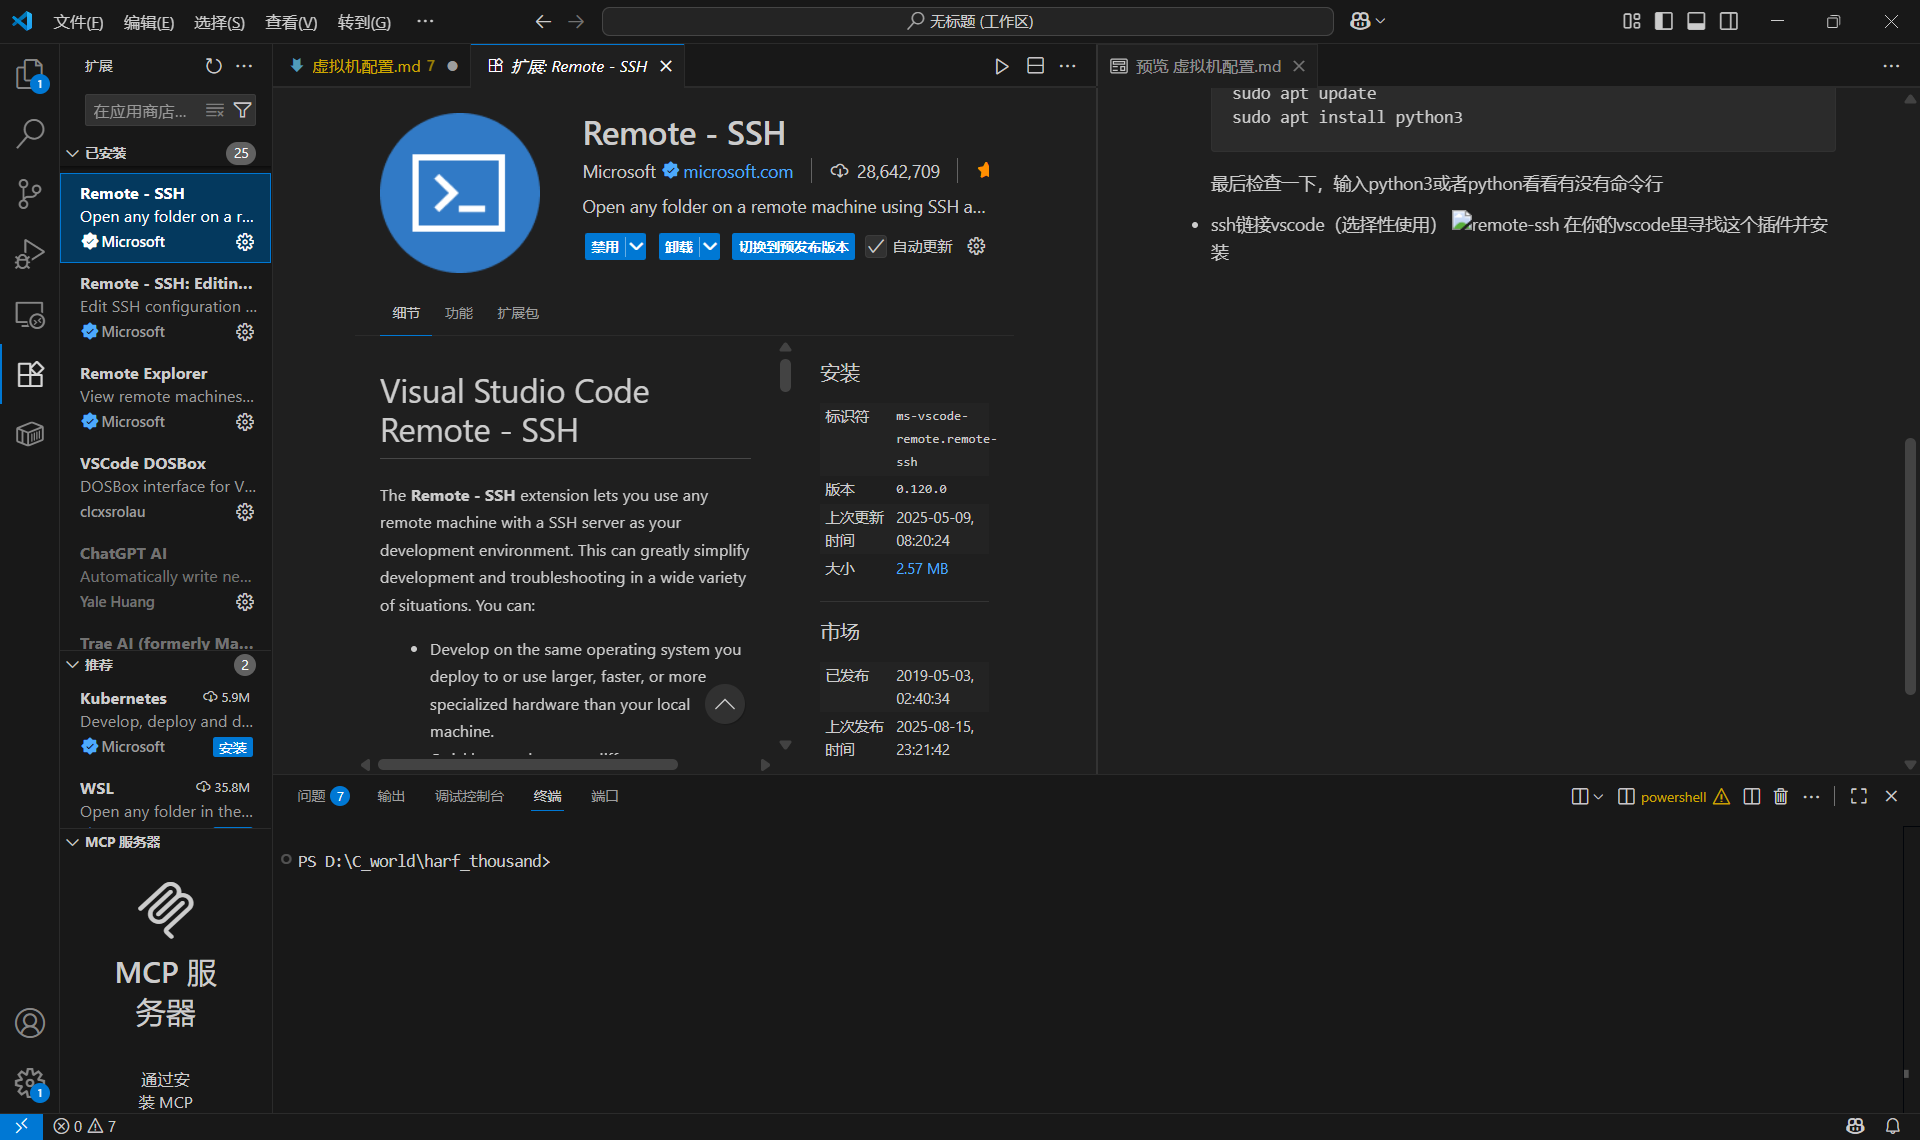Kill terminal with trash icon
Screen dimensions: 1920x1140
(x=1781, y=796)
